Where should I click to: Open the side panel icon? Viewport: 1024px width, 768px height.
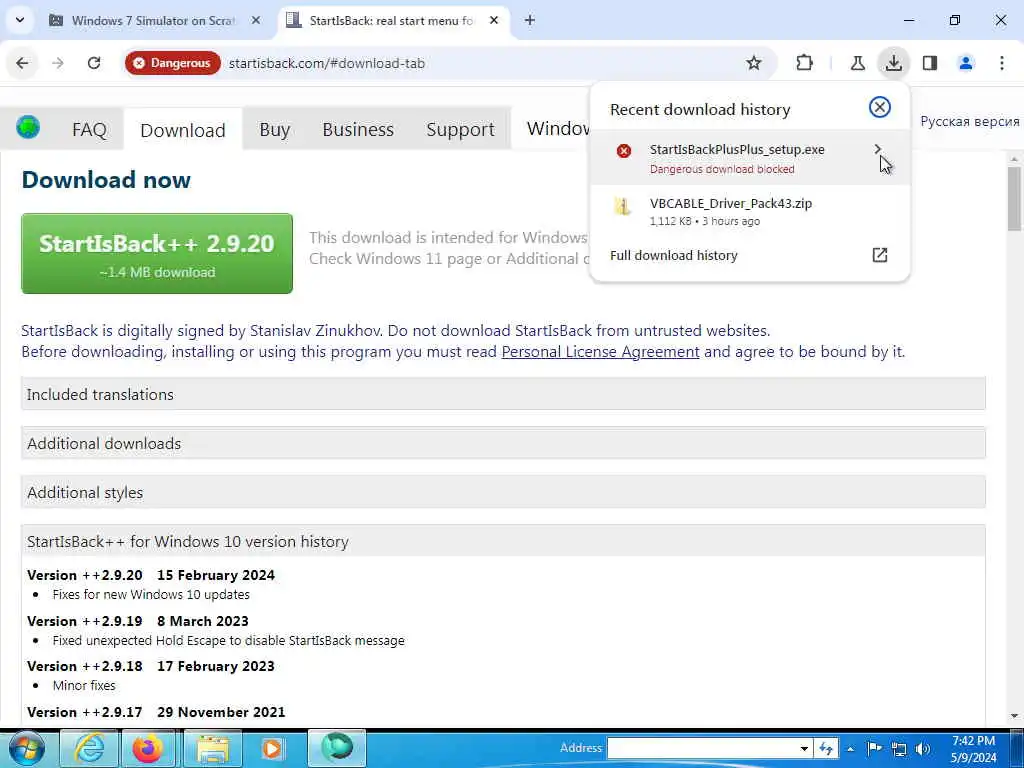[930, 63]
